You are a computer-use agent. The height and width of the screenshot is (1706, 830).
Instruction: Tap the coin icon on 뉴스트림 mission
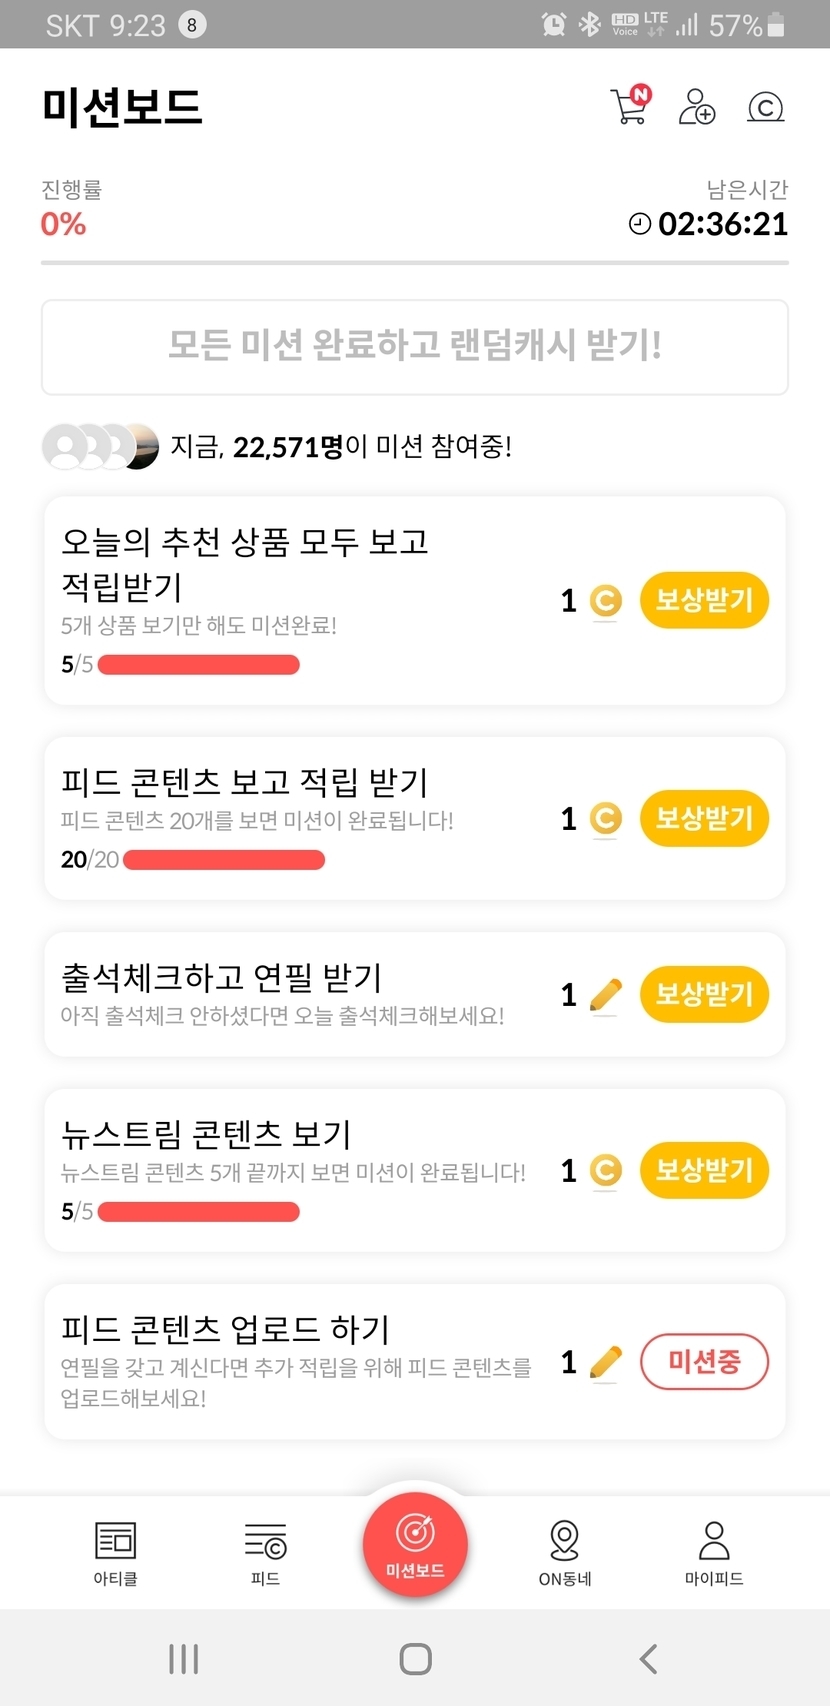[605, 1170]
